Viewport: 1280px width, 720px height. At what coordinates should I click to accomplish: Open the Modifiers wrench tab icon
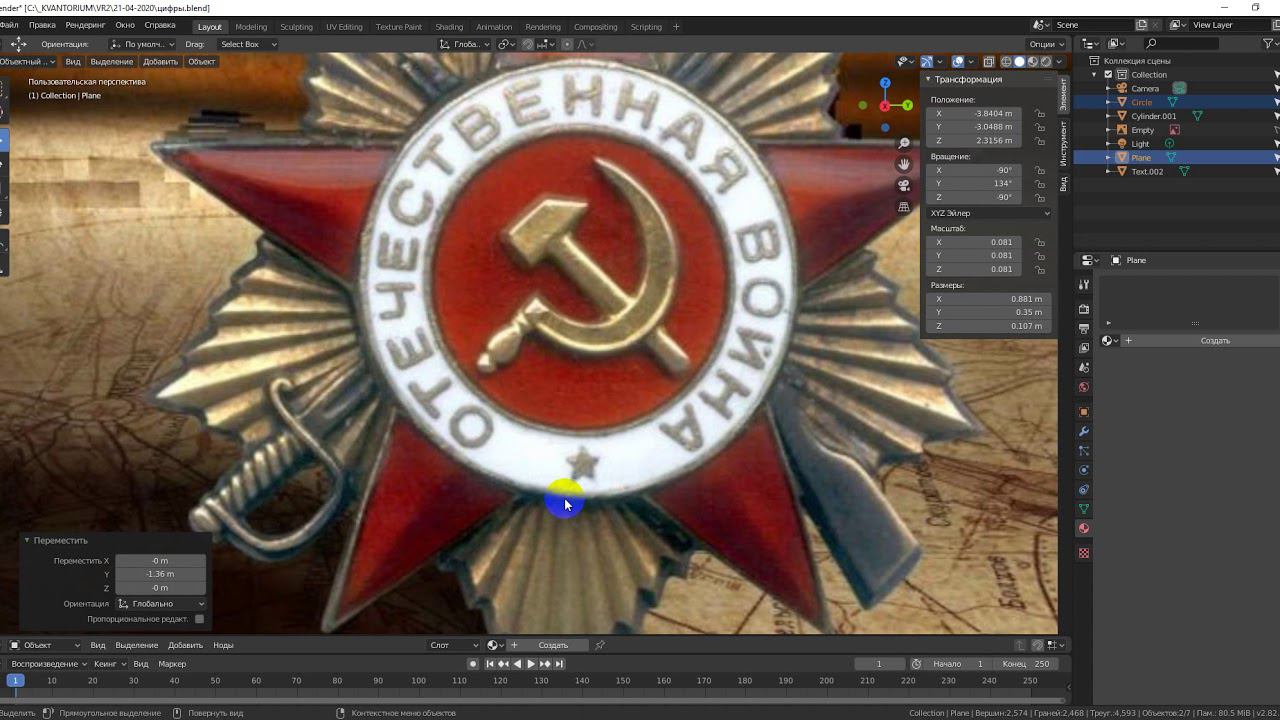(1084, 431)
